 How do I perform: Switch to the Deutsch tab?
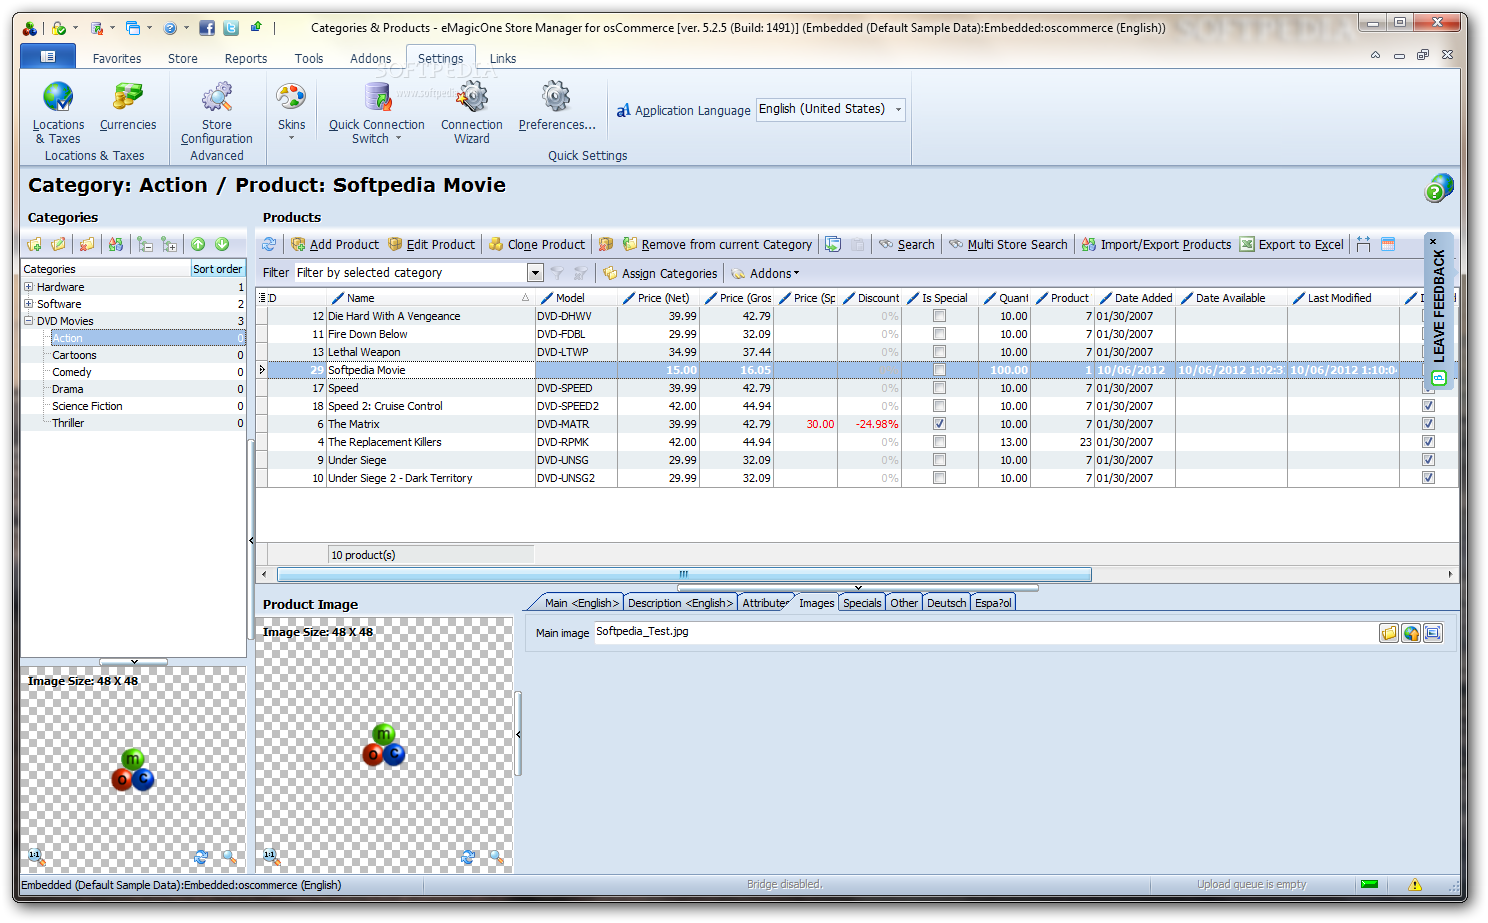[x=947, y=603]
